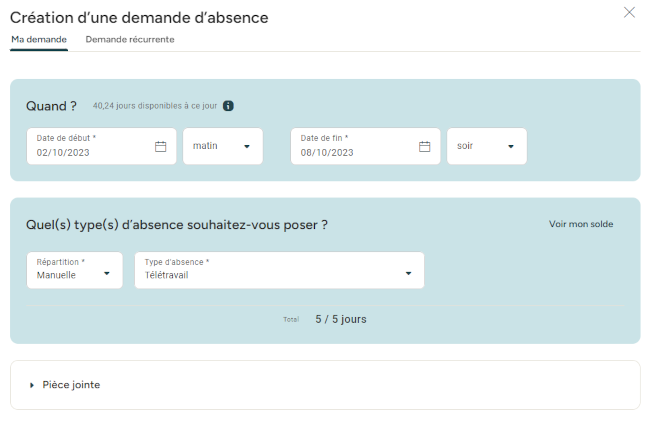
Task: Open the Répartition Manuelle dropdown
Action: (75, 270)
